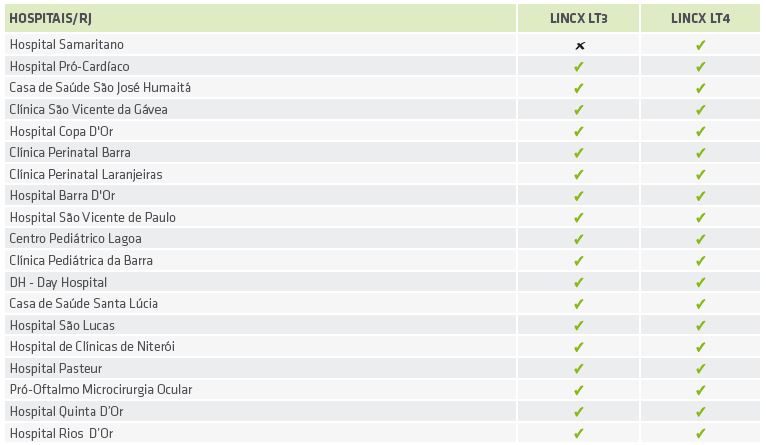Click Hospital de Clínicas de Niterói name

[x=92, y=347]
